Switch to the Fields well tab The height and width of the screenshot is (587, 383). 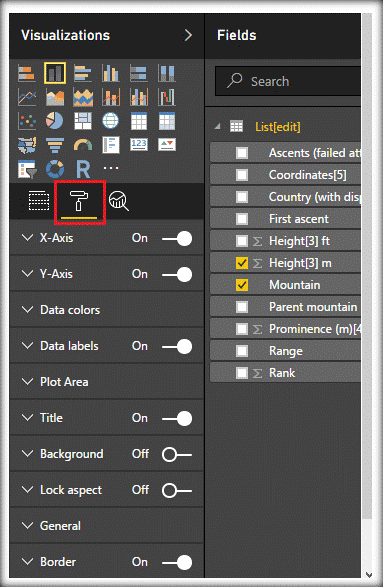point(39,201)
